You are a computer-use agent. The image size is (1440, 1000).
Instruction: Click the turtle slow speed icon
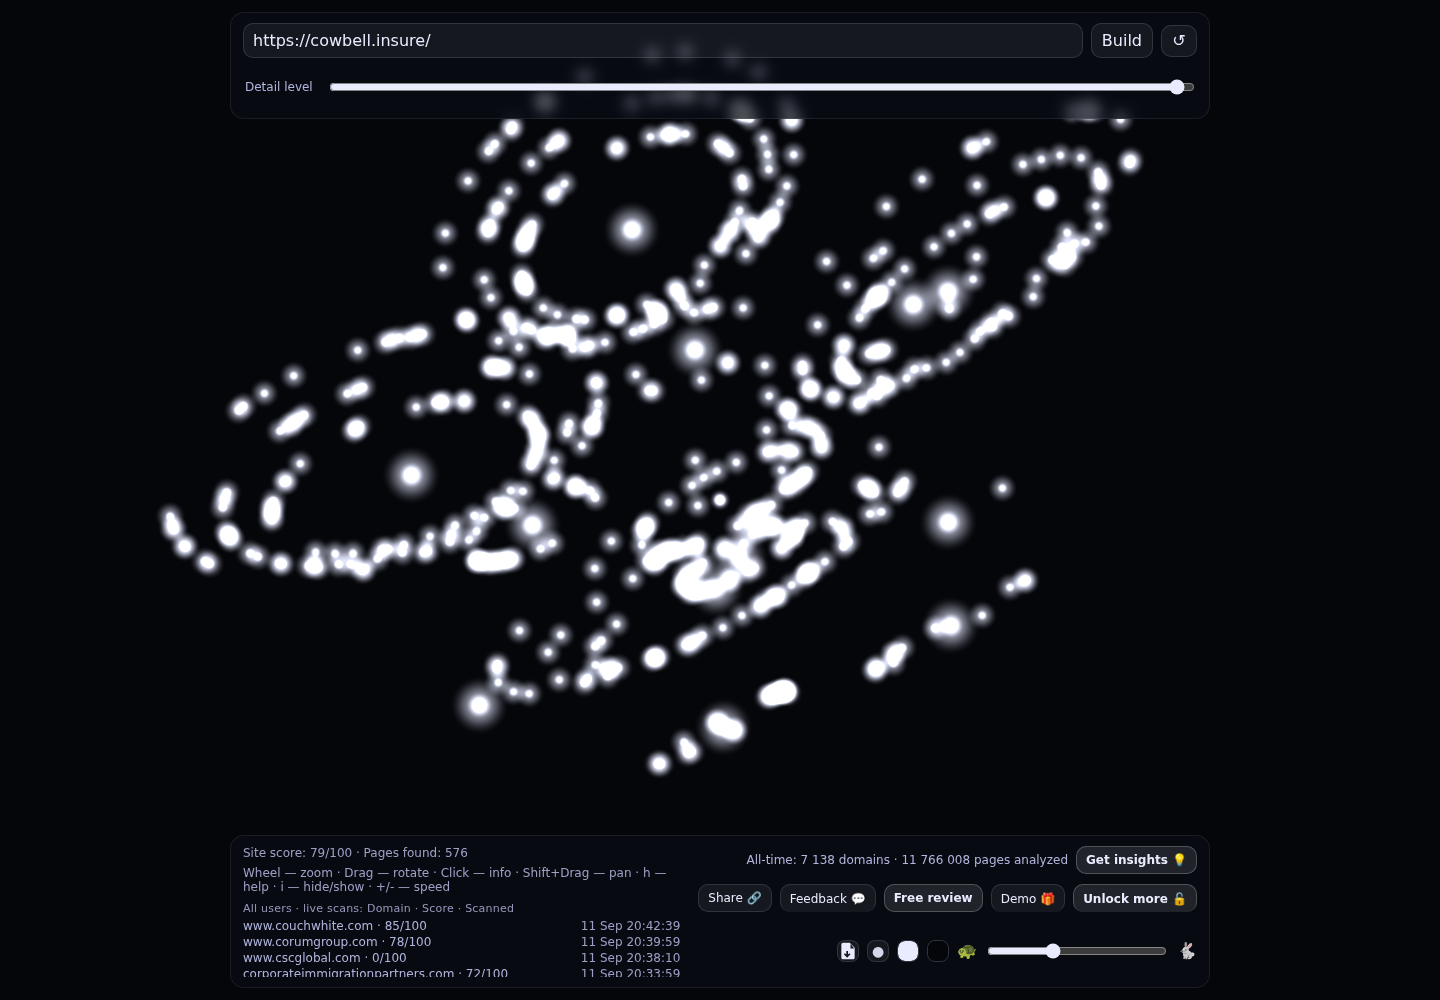pos(966,951)
